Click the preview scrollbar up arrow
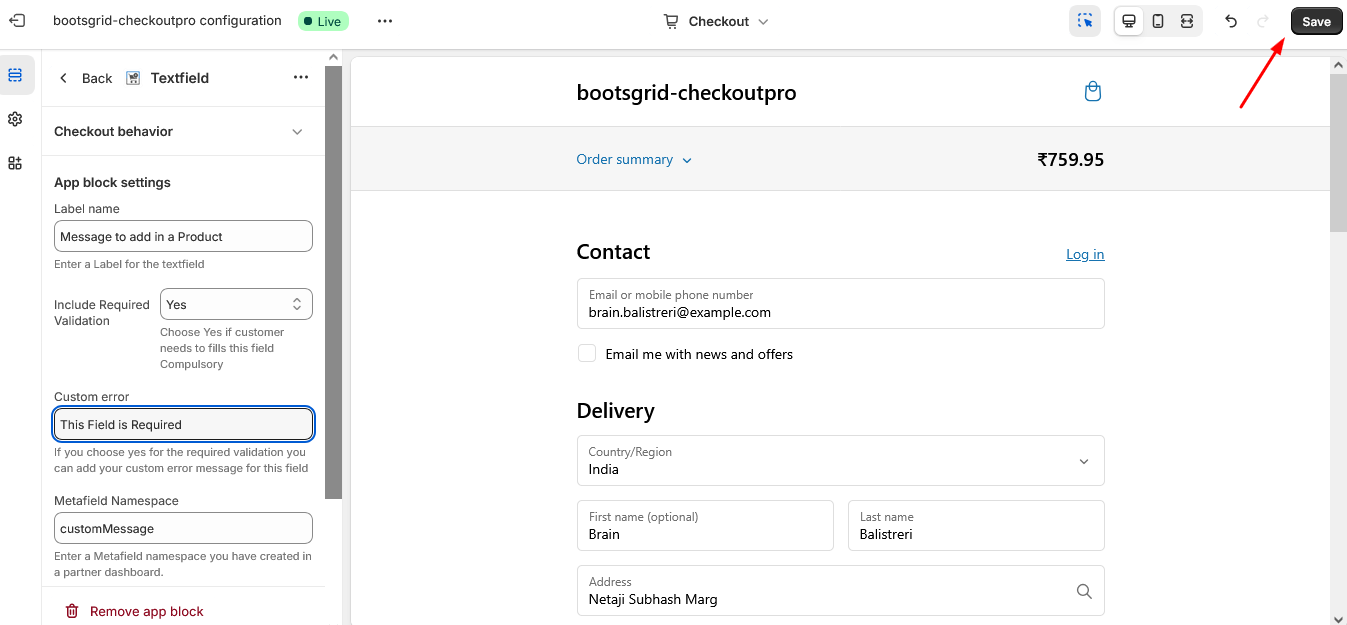 (1338, 64)
